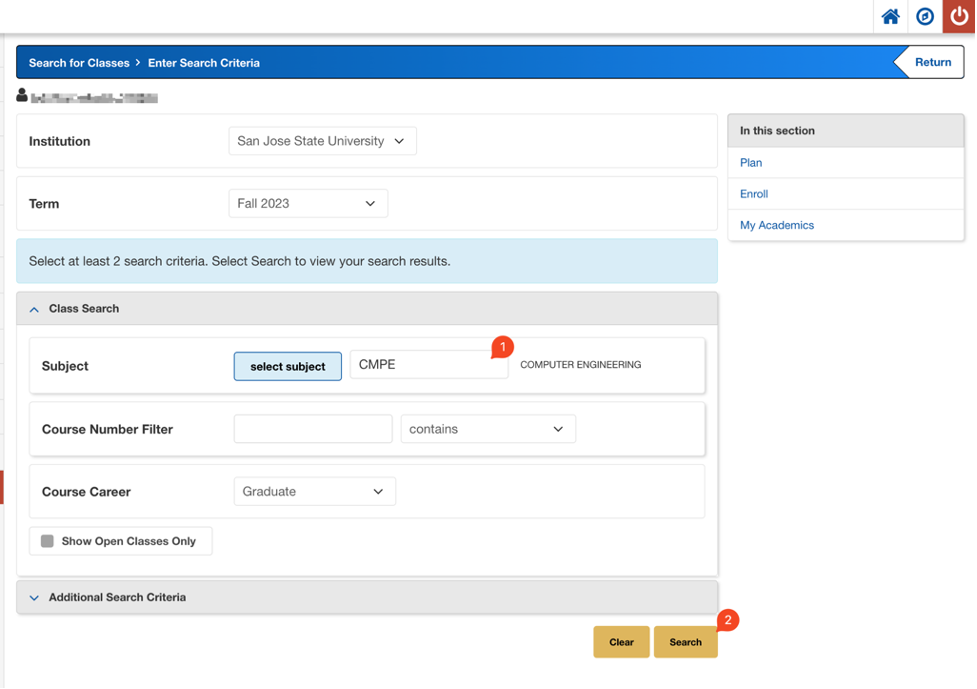This screenshot has height=689, width=977.
Task: Open Plan in the section menu
Action: coord(751,163)
